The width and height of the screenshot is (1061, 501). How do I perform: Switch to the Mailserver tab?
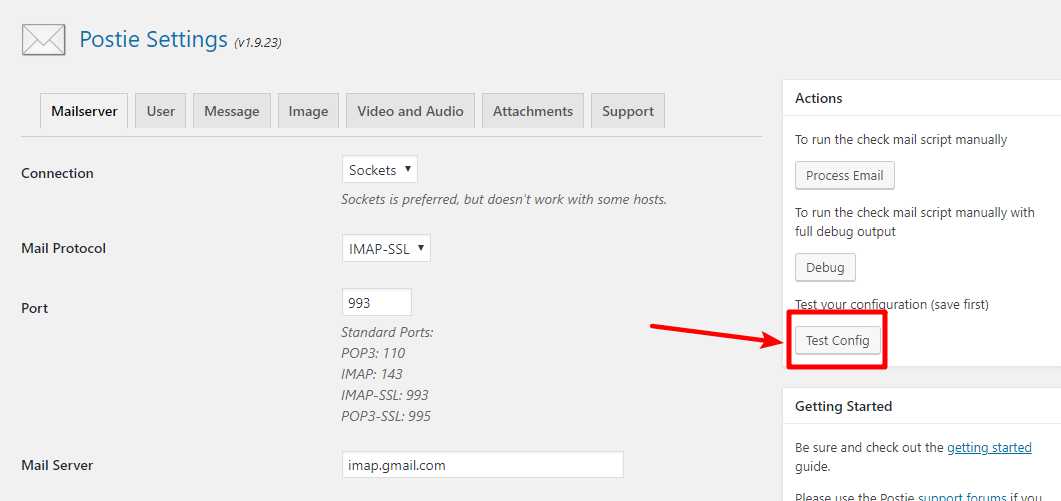coord(84,111)
